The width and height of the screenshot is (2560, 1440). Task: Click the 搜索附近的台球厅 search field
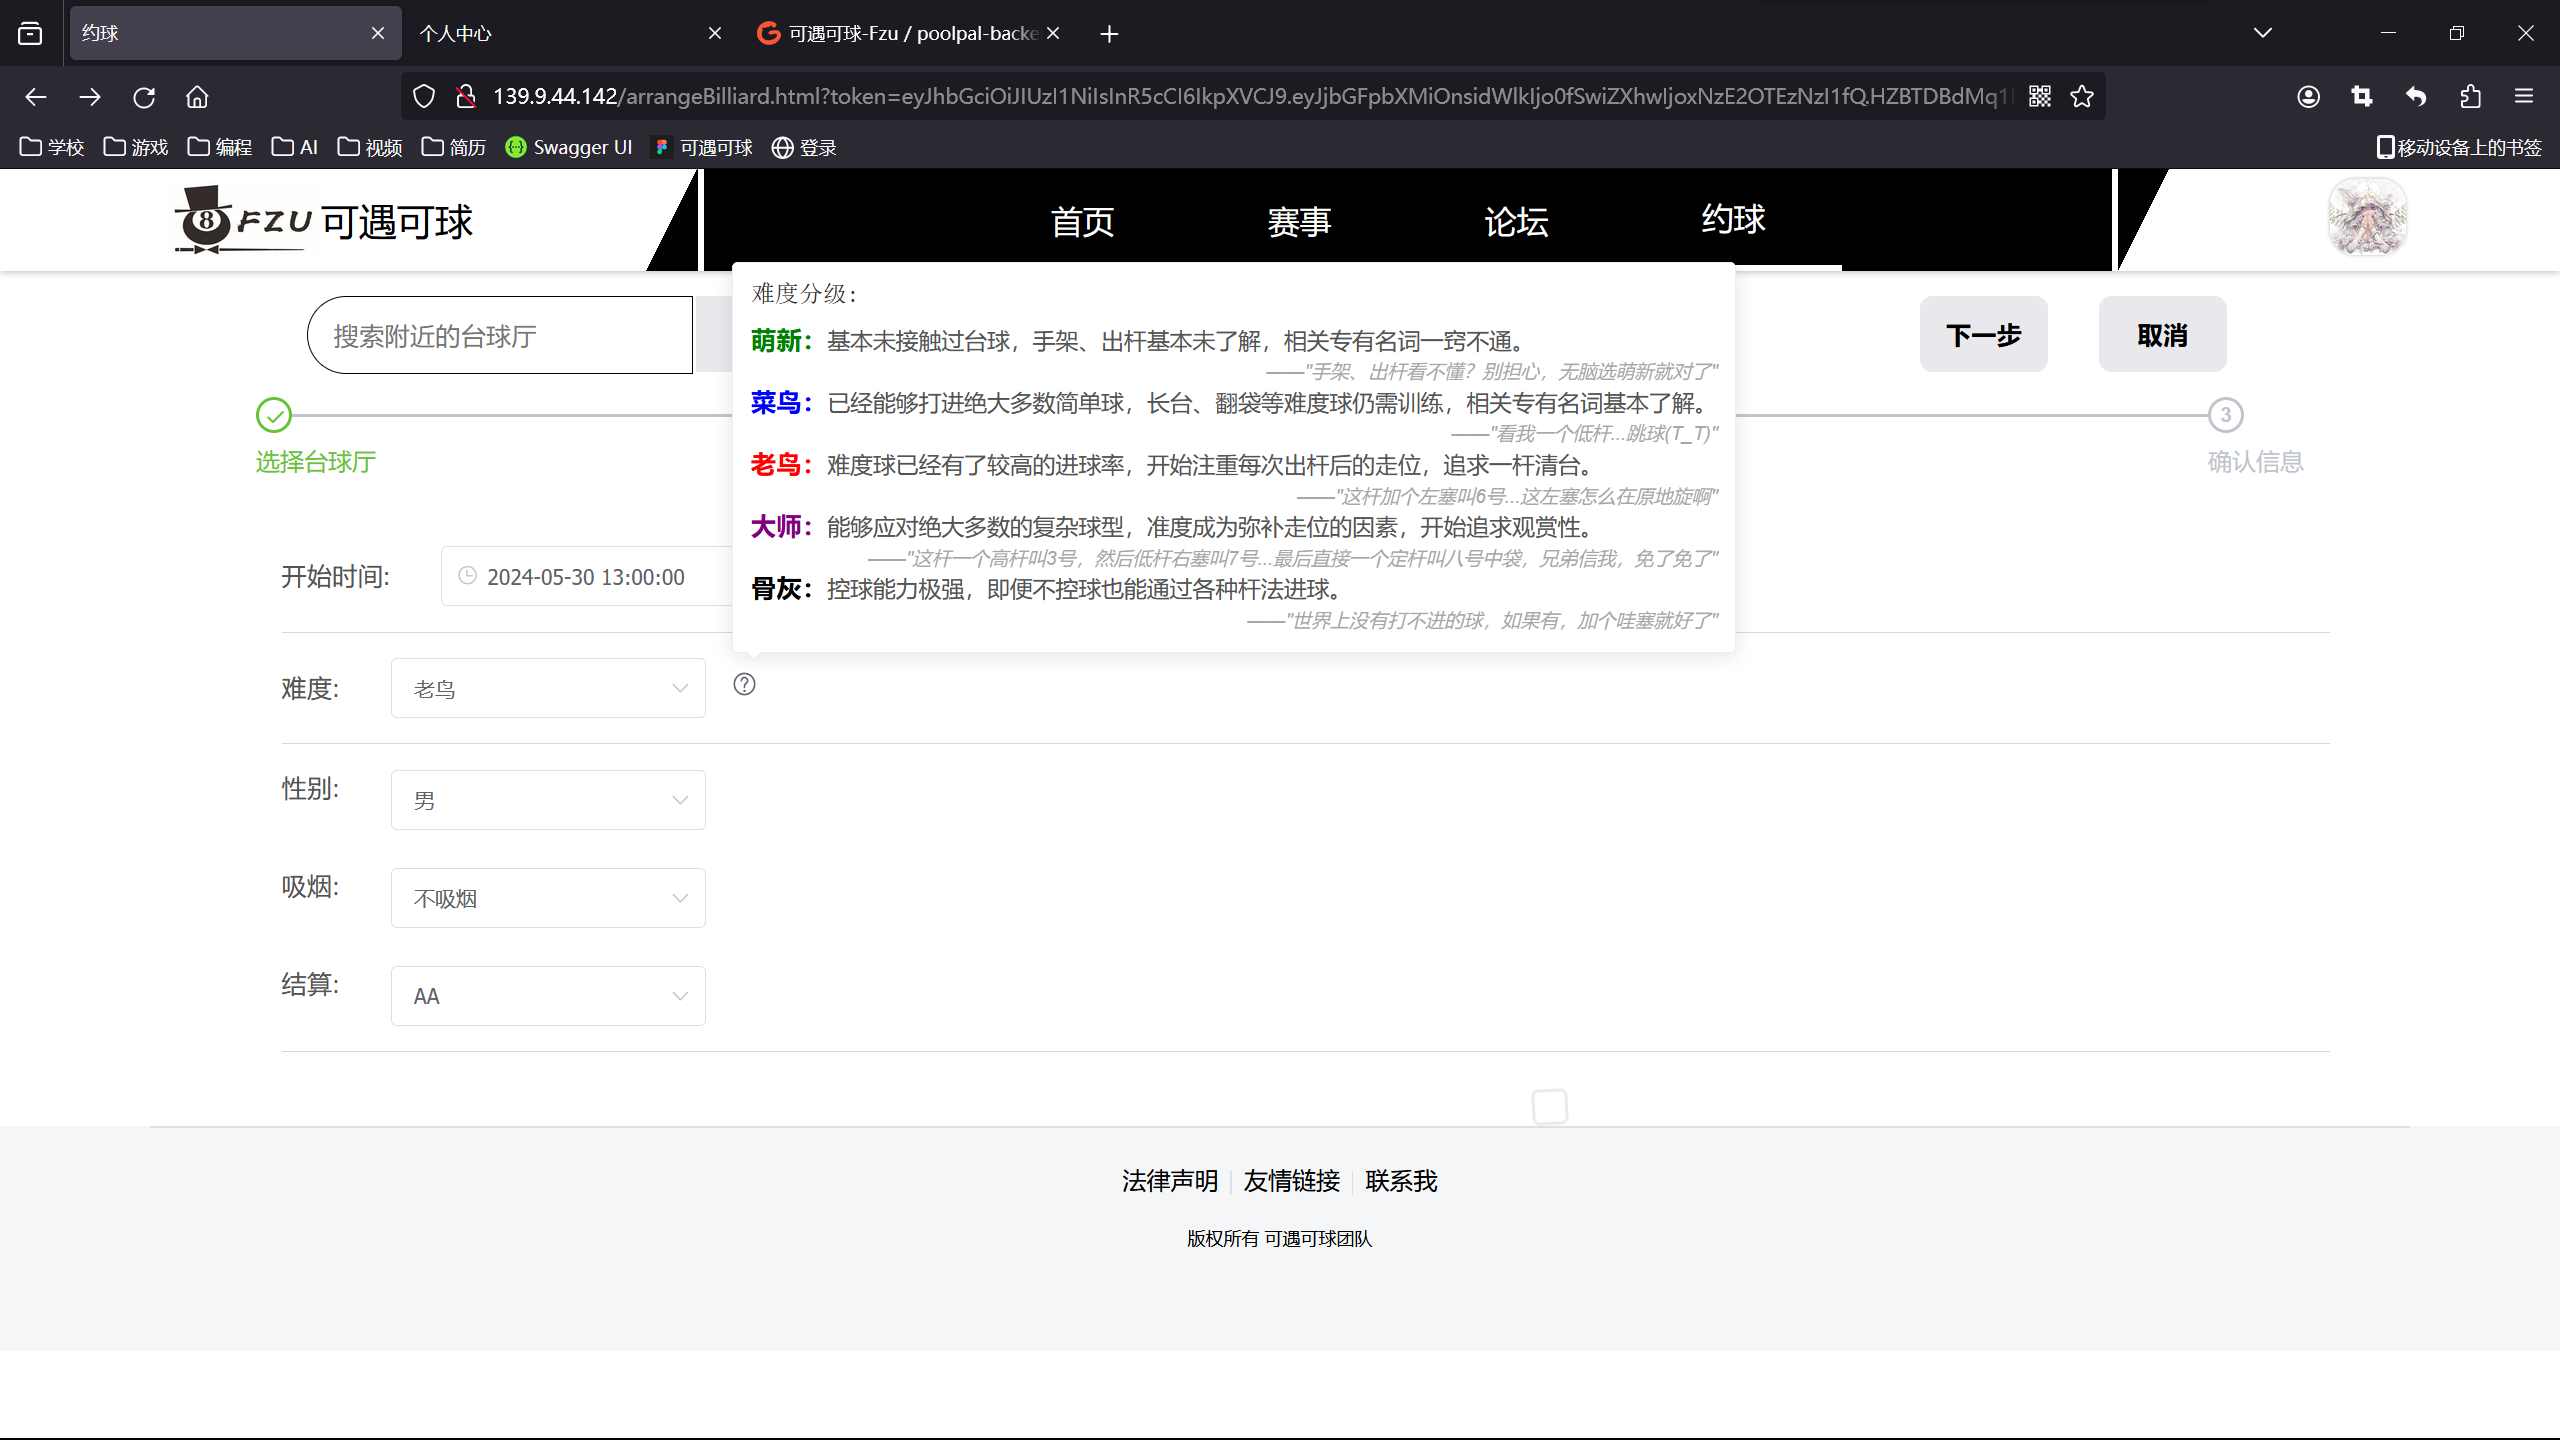tap(500, 336)
